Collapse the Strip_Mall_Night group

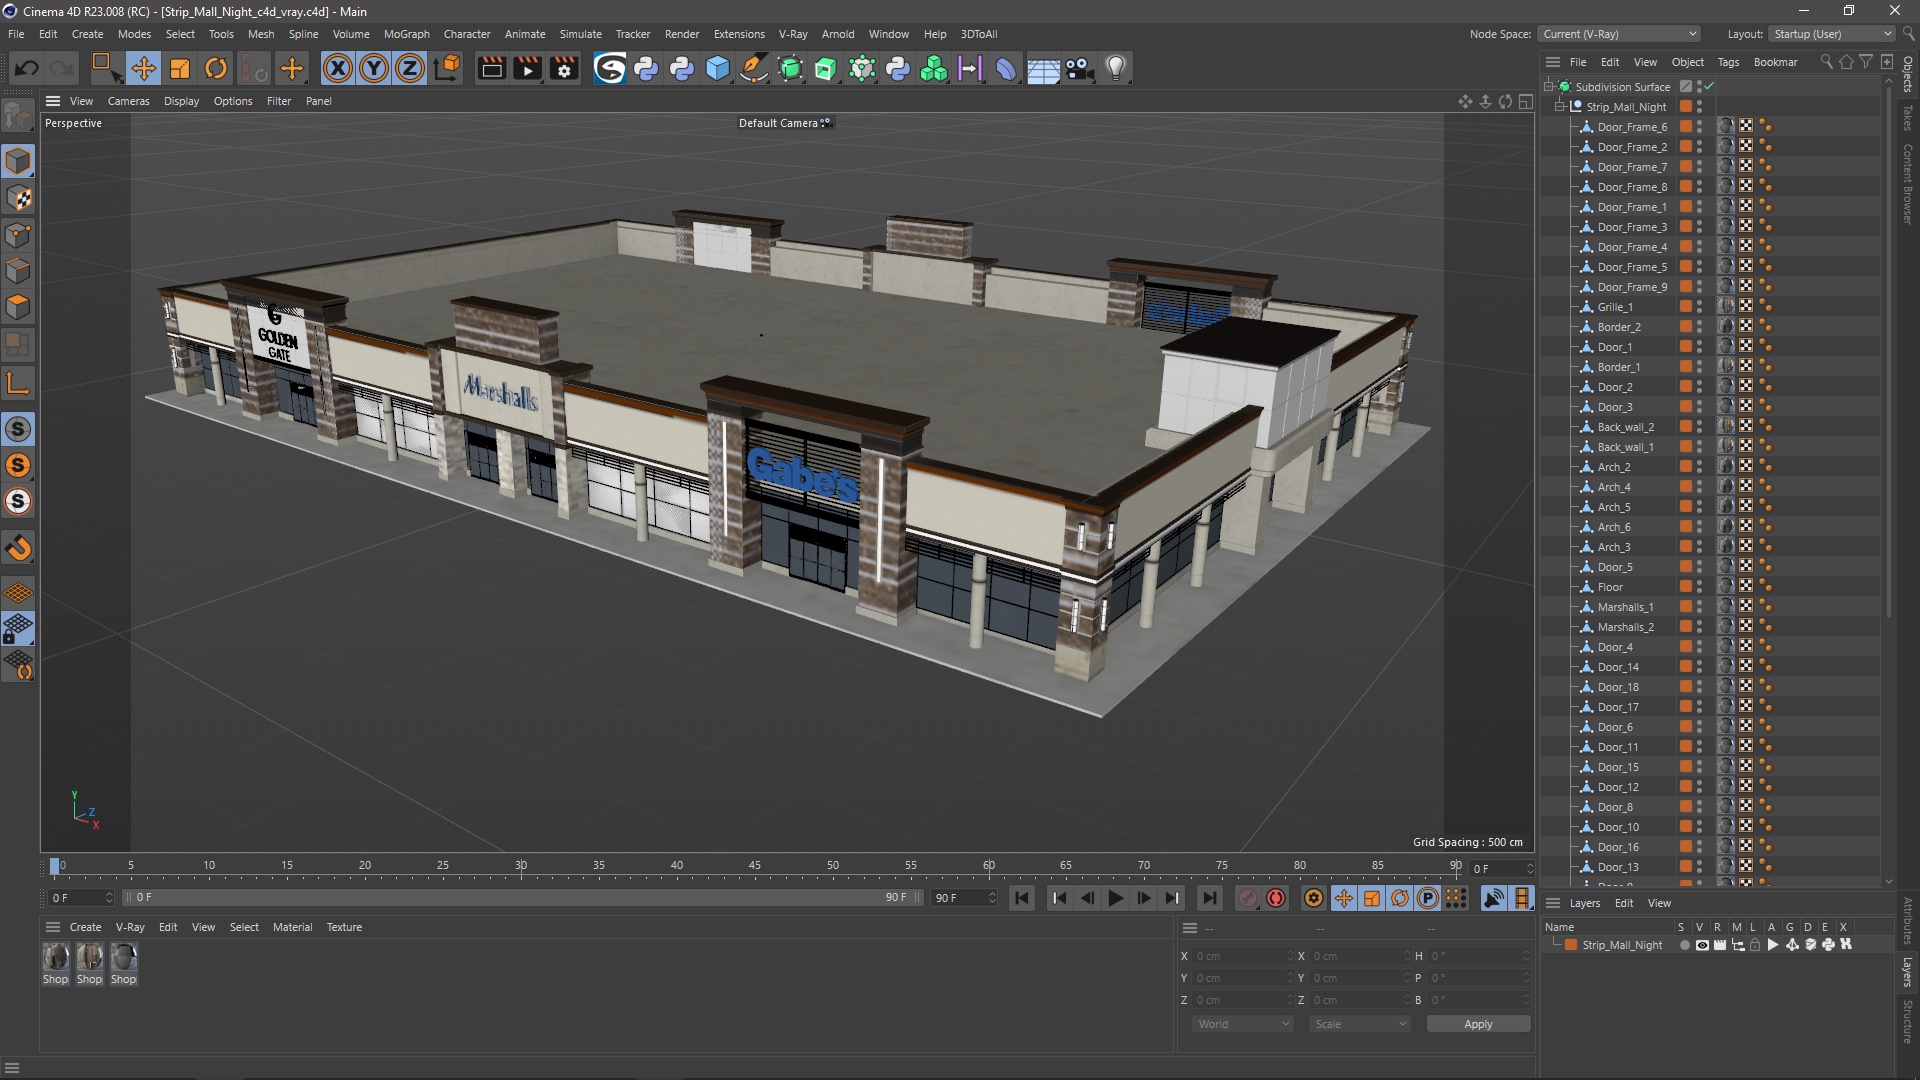click(x=1560, y=106)
